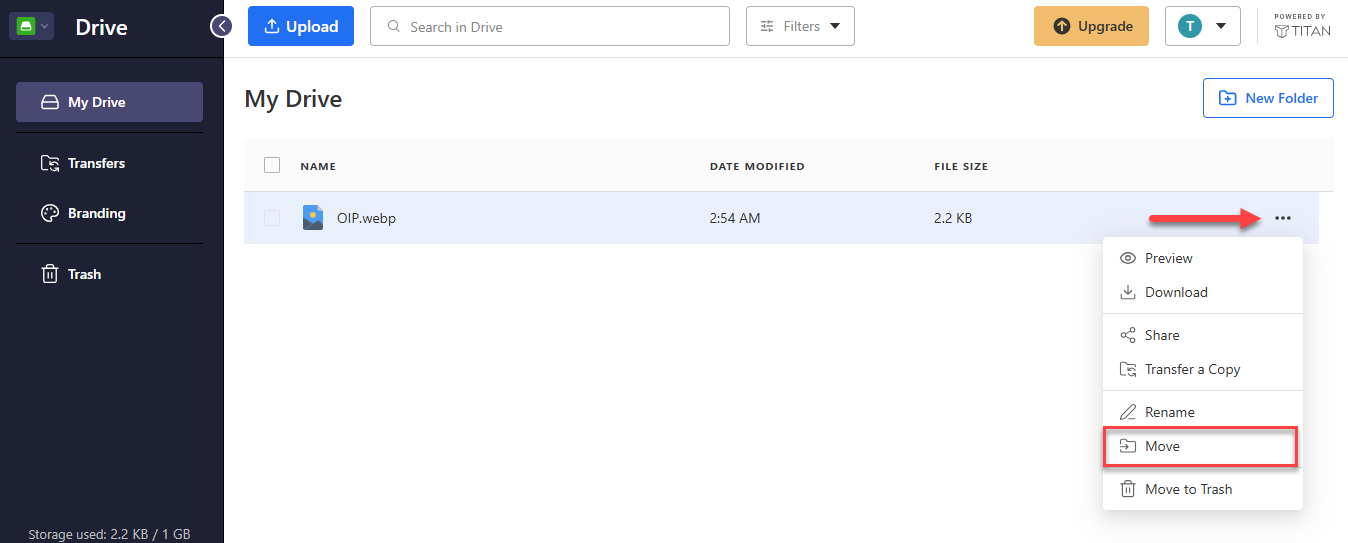Screen dimensions: 1348x543
Task: Choose Rename from the context menu
Action: tap(1203, 412)
